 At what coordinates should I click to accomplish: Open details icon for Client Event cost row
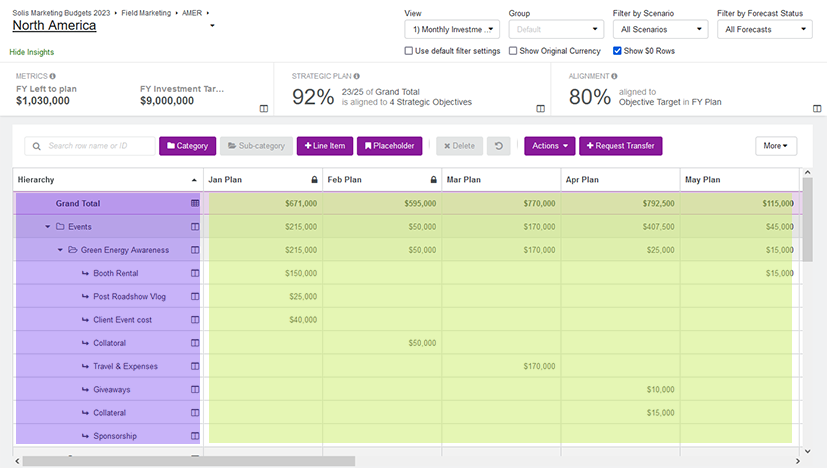click(x=195, y=320)
